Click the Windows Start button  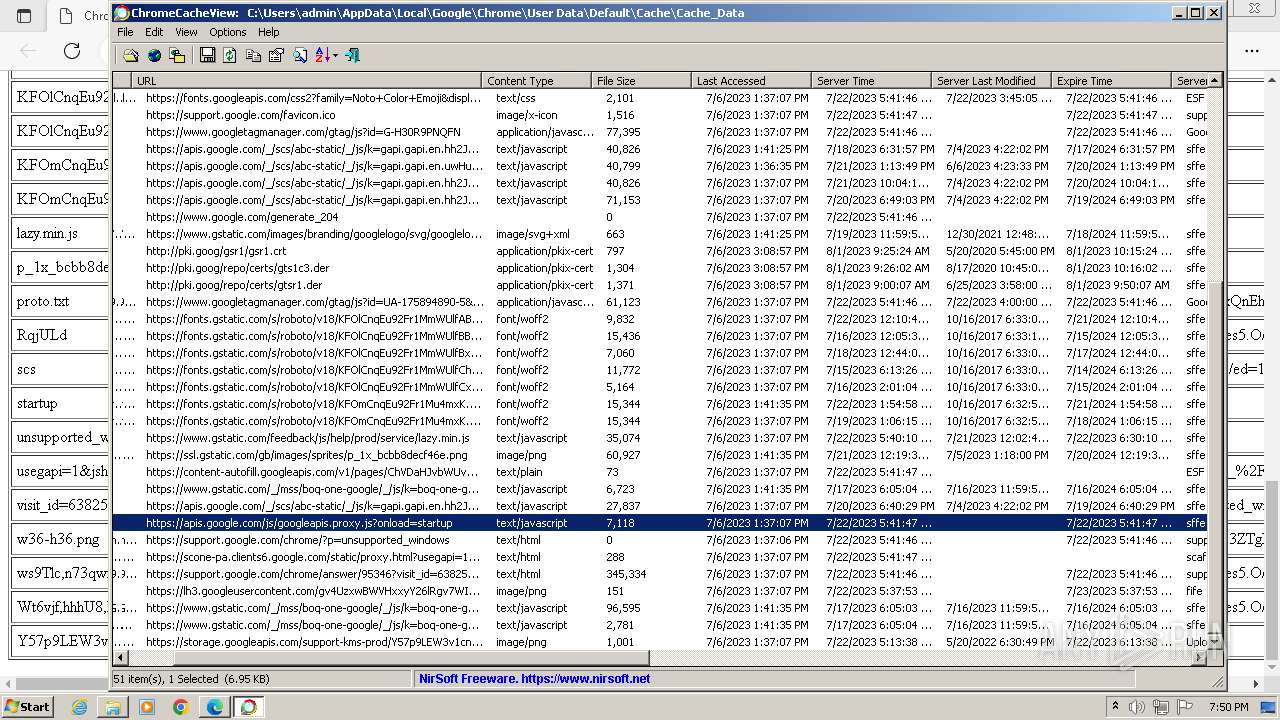pos(27,706)
